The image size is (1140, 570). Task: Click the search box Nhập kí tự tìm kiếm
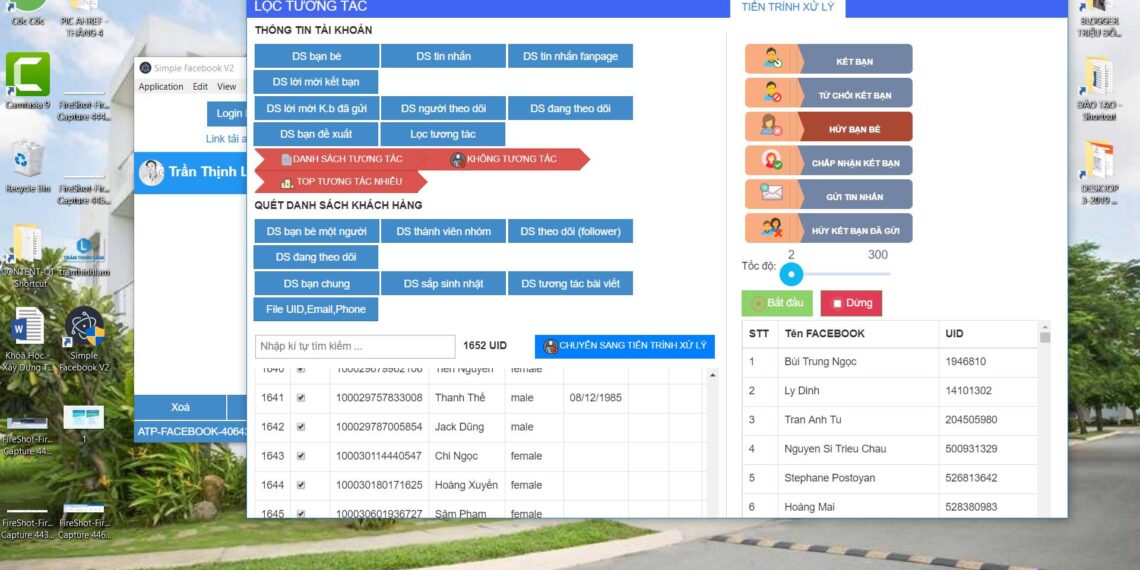[x=355, y=346]
